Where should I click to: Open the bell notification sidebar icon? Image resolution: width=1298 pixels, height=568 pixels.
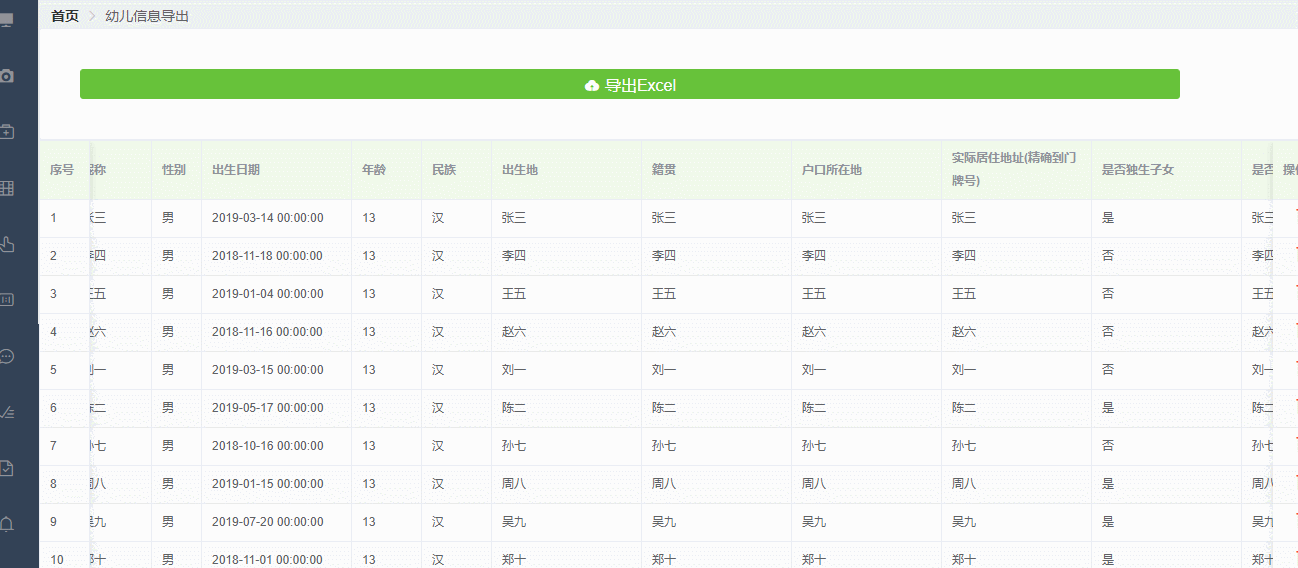7,524
